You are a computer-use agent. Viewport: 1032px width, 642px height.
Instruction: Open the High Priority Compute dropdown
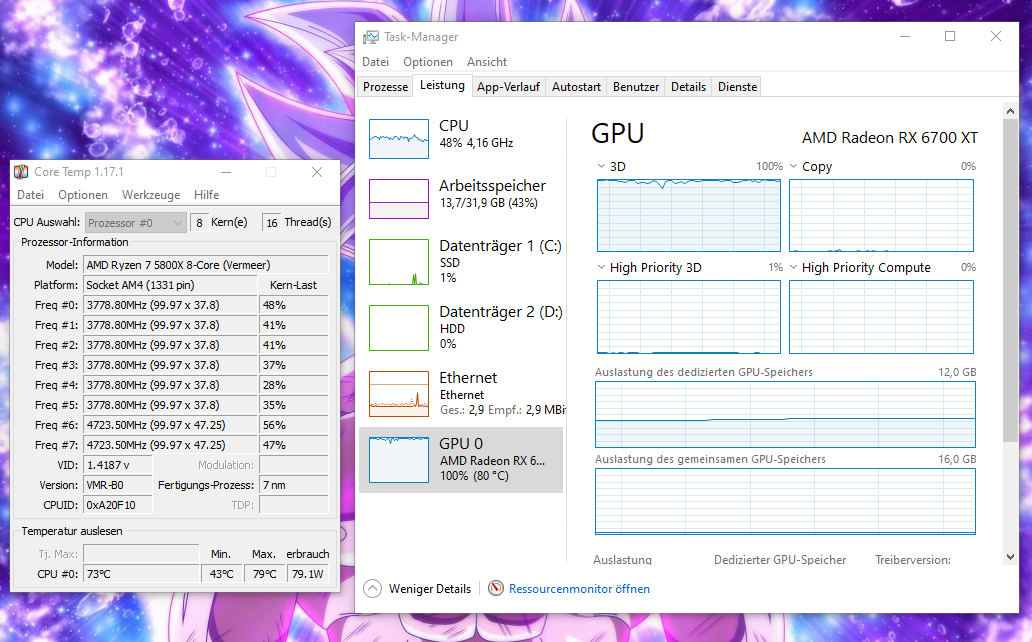pos(793,267)
